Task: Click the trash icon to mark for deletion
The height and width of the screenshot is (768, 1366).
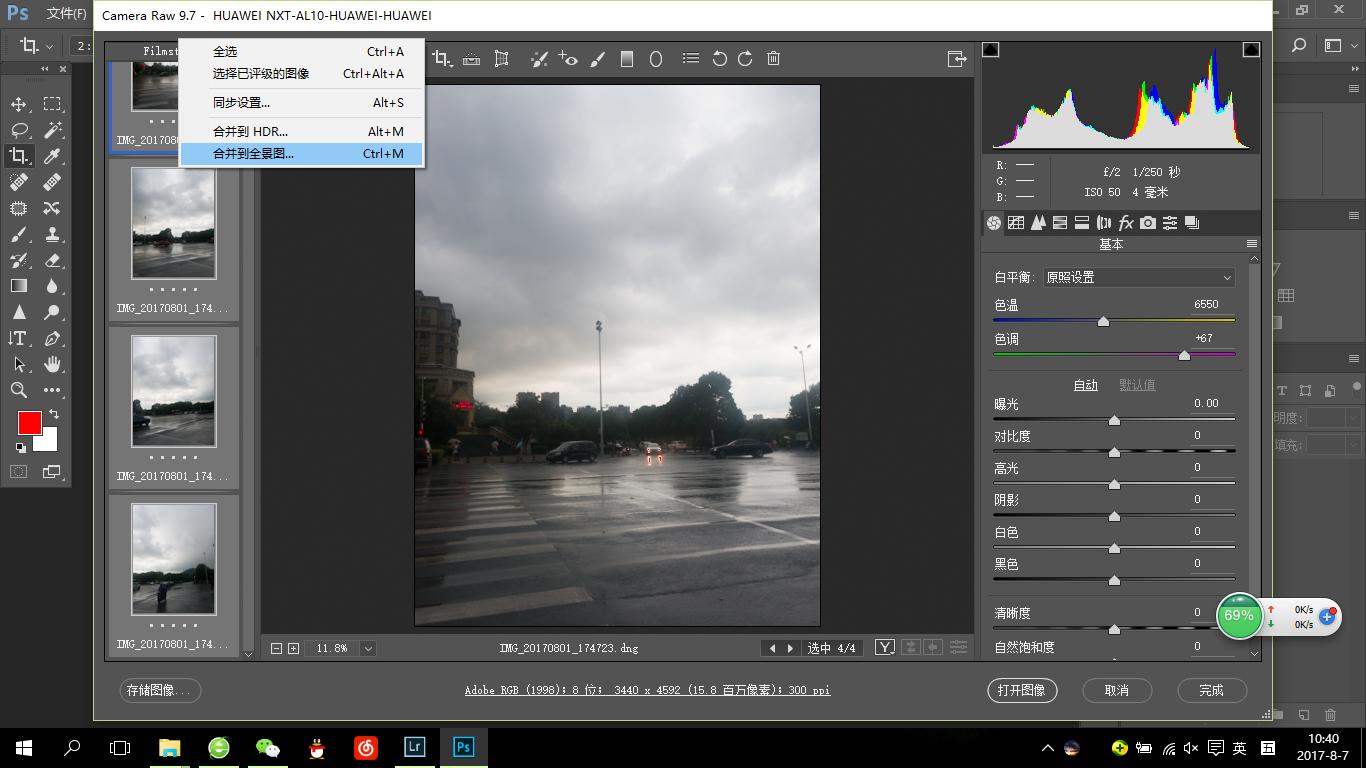Action: pos(773,59)
